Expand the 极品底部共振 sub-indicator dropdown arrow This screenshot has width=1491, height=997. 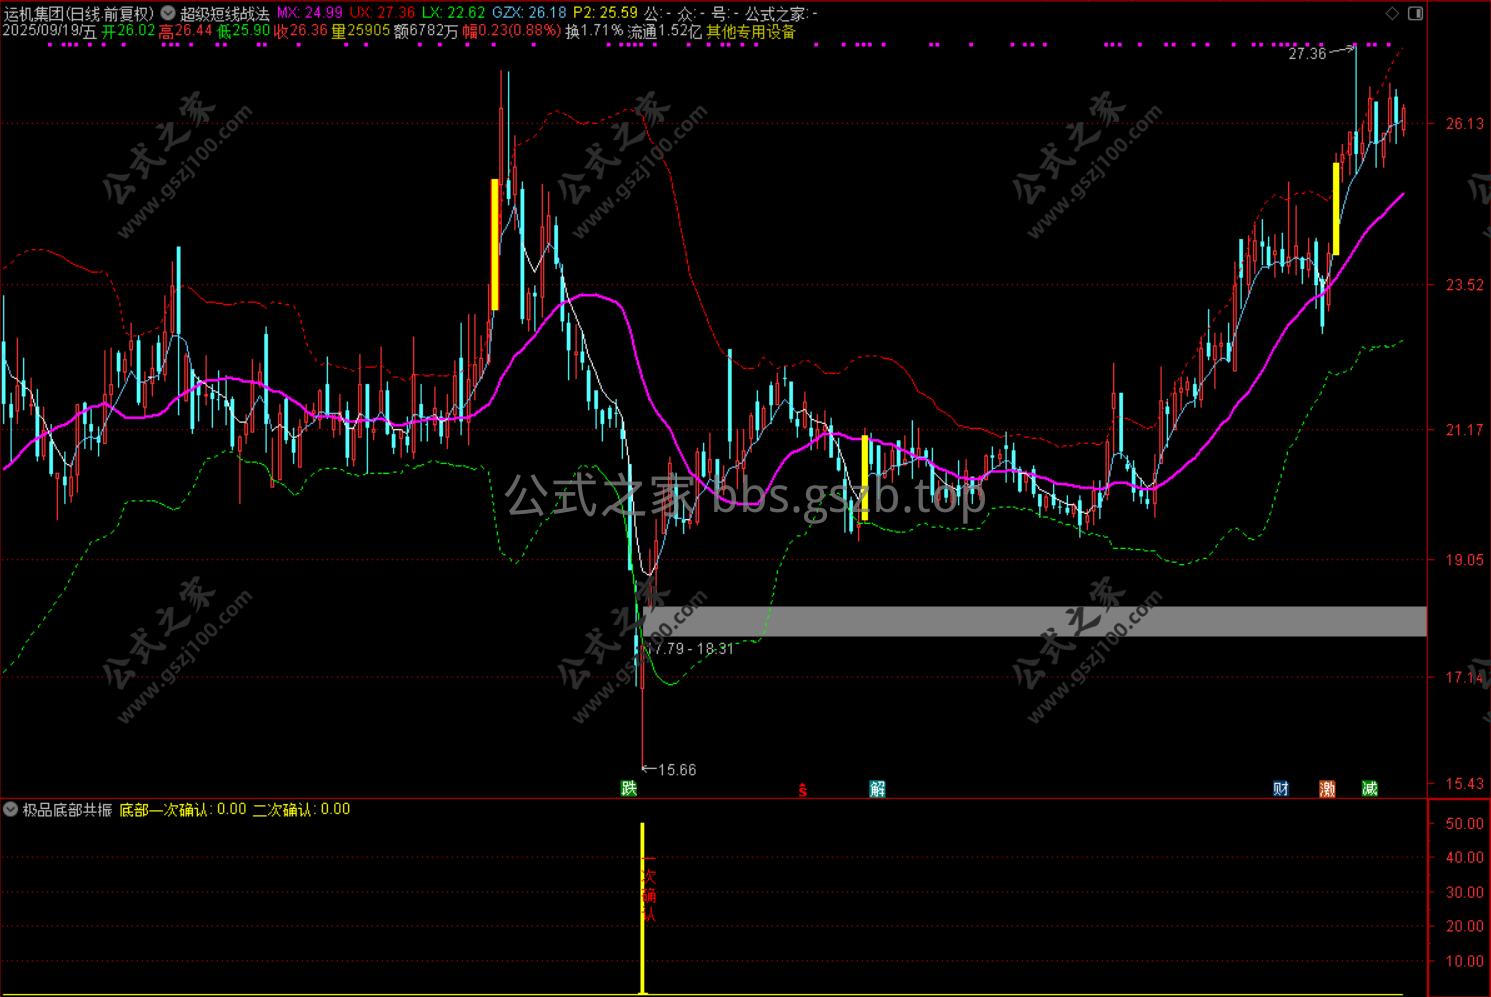[x=11, y=810]
